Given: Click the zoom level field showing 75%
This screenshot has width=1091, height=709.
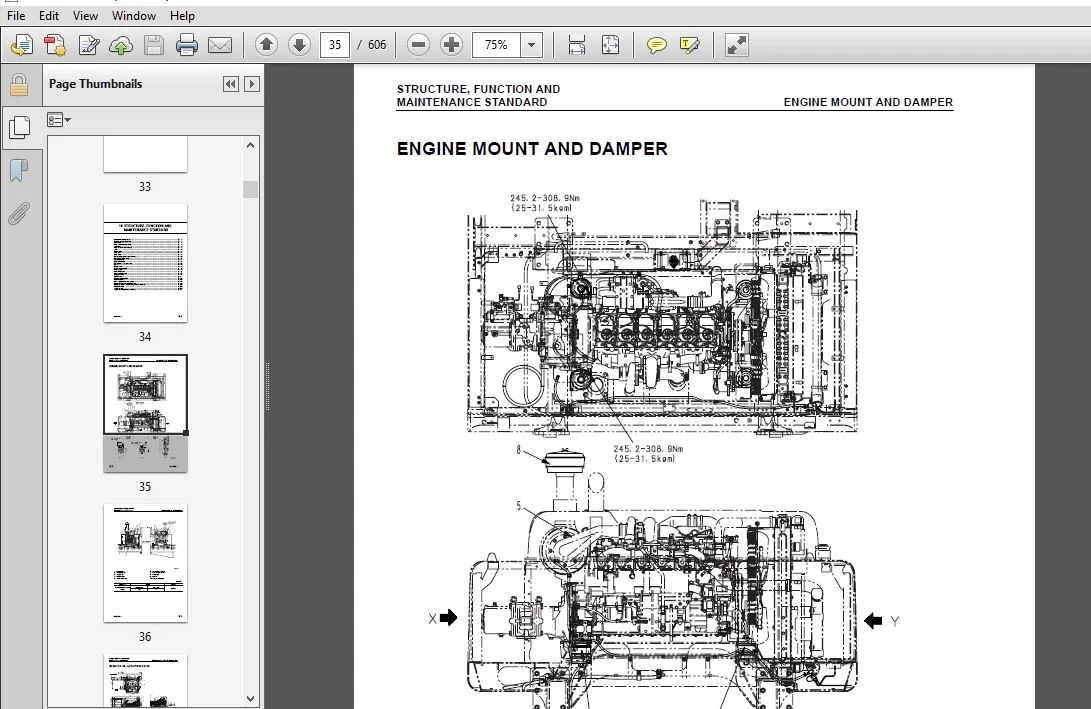Looking at the screenshot, I should tap(496, 45).
